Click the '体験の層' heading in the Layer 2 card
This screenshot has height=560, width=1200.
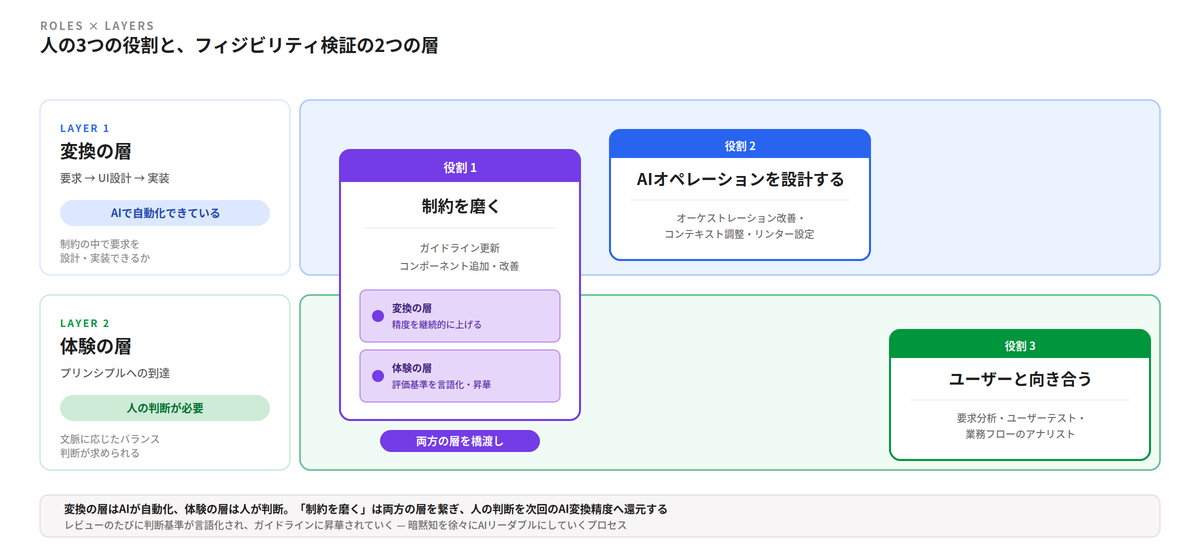coord(96,347)
